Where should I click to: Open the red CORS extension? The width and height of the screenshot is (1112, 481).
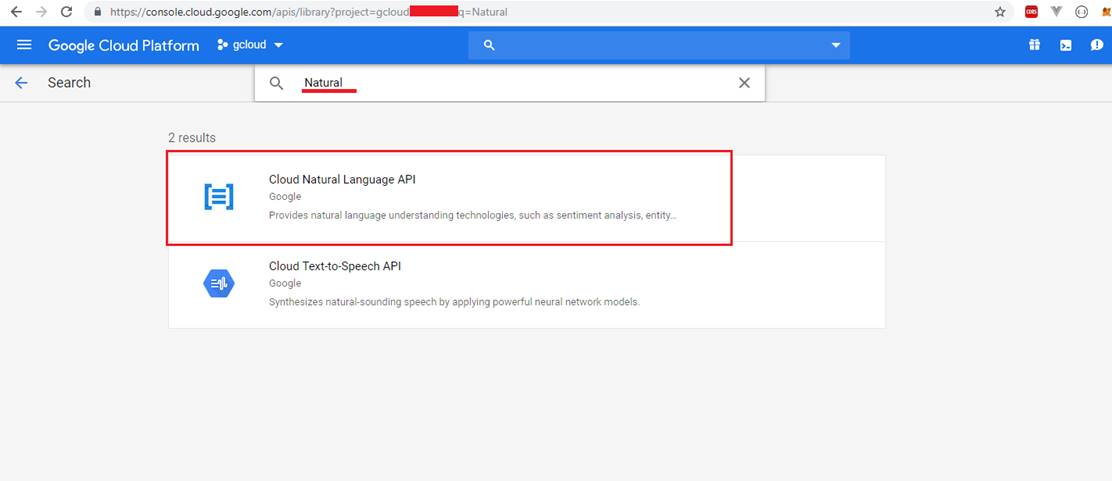pos(1031,12)
